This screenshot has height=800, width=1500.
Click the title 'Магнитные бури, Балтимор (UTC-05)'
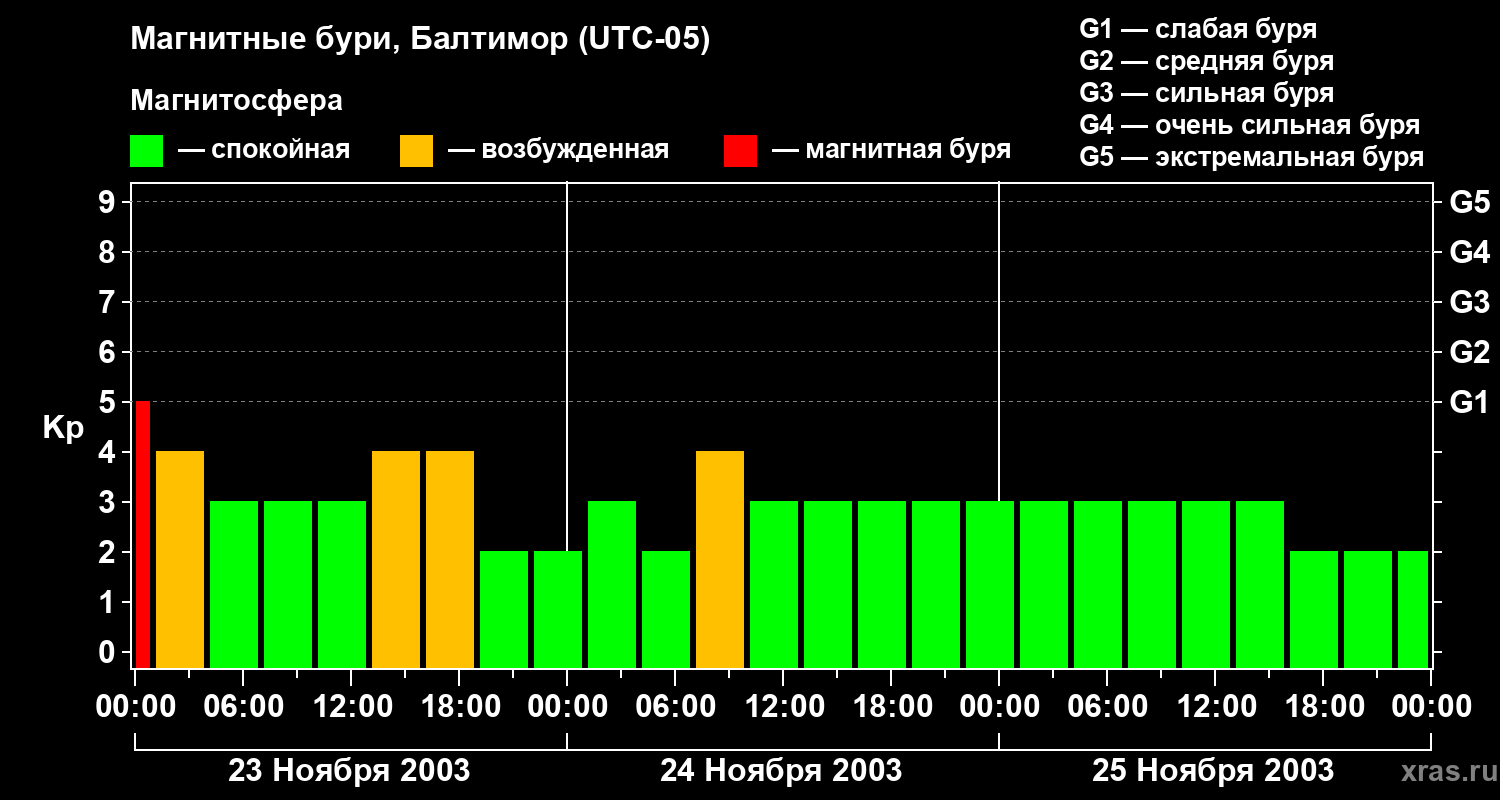point(420,41)
